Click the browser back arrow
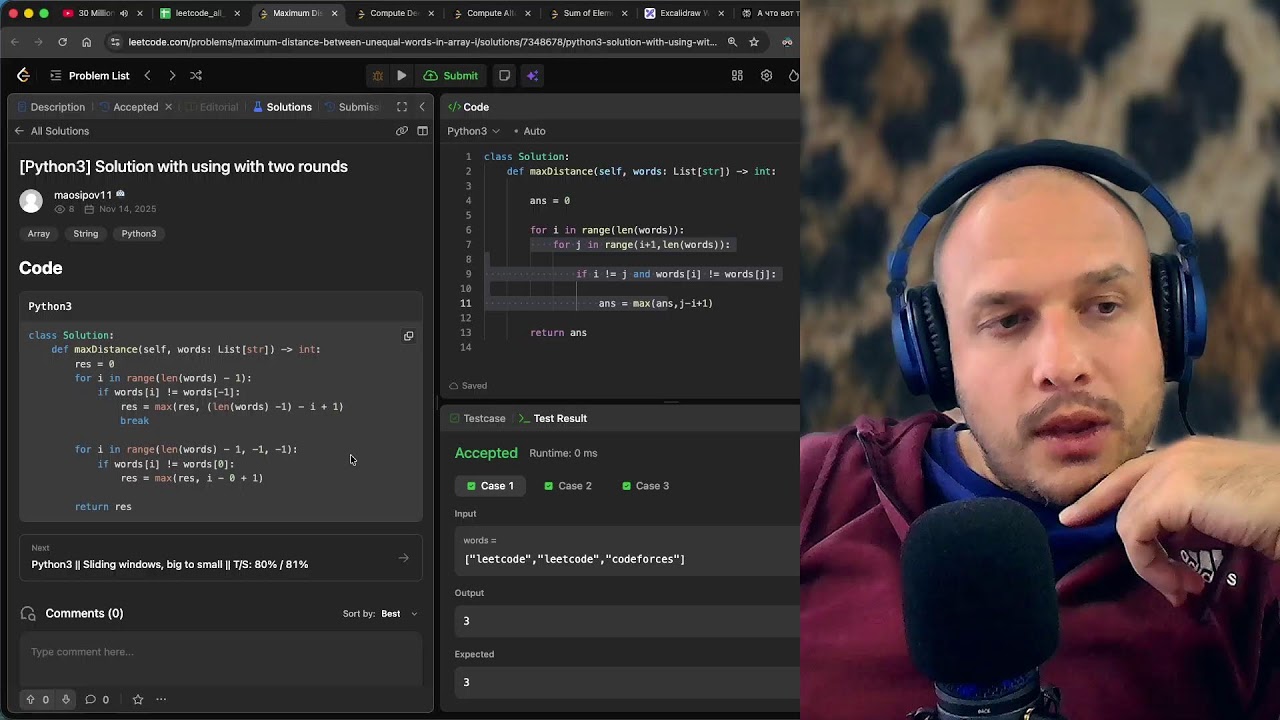 [14, 42]
